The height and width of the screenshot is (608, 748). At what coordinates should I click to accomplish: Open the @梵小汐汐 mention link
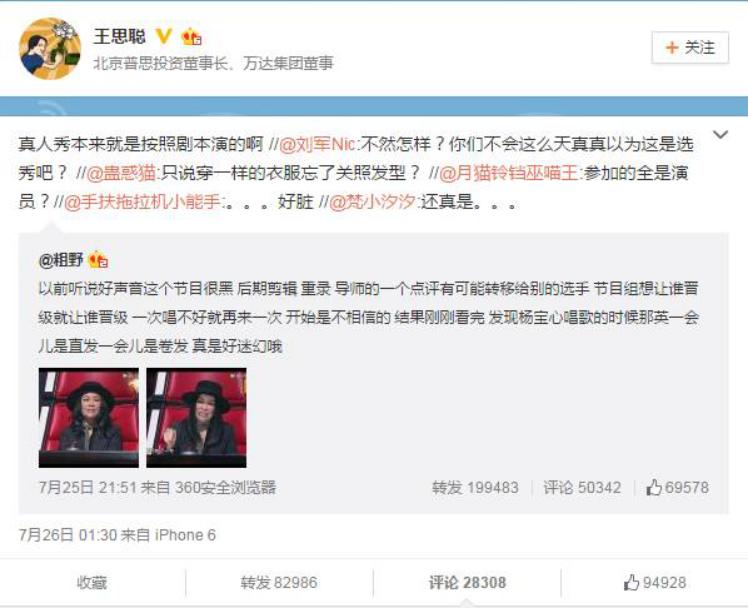[x=373, y=202]
